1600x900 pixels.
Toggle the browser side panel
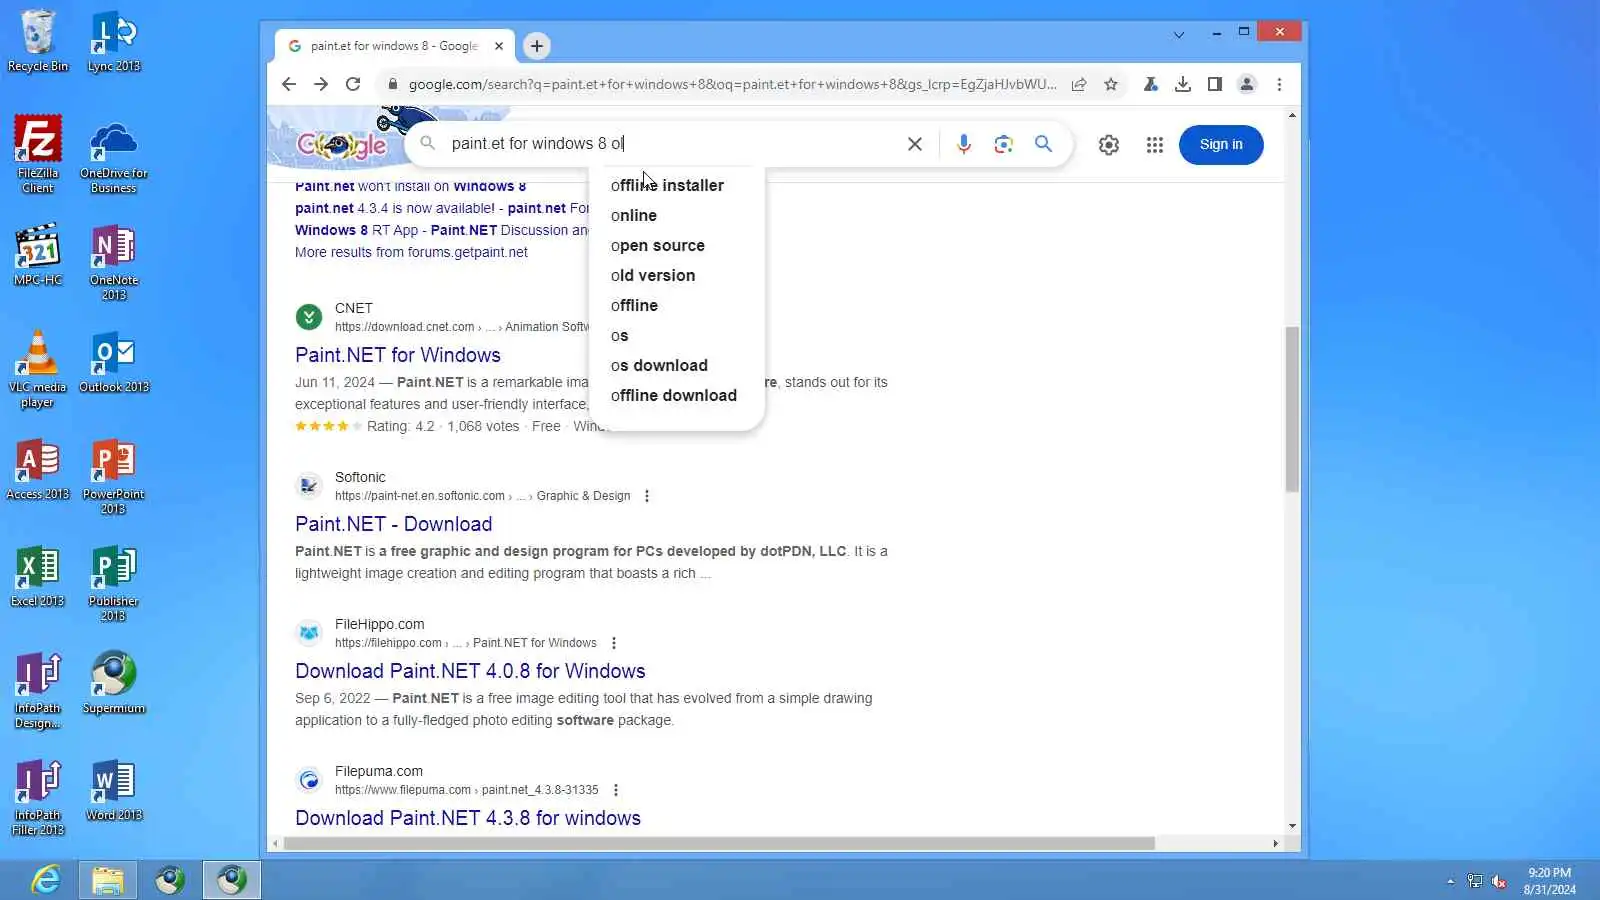click(1215, 85)
